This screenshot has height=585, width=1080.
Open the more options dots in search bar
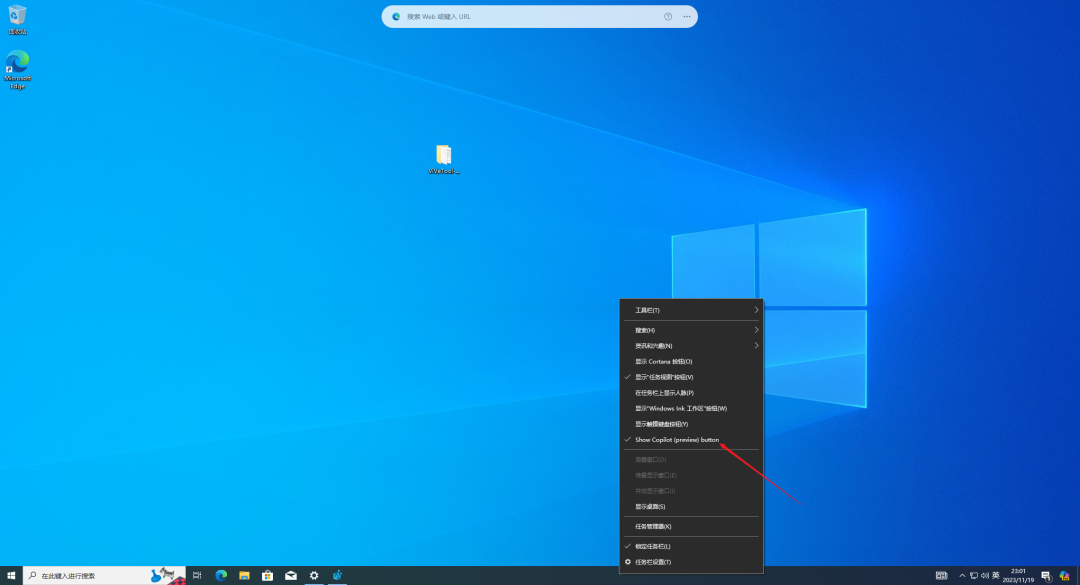coord(687,17)
